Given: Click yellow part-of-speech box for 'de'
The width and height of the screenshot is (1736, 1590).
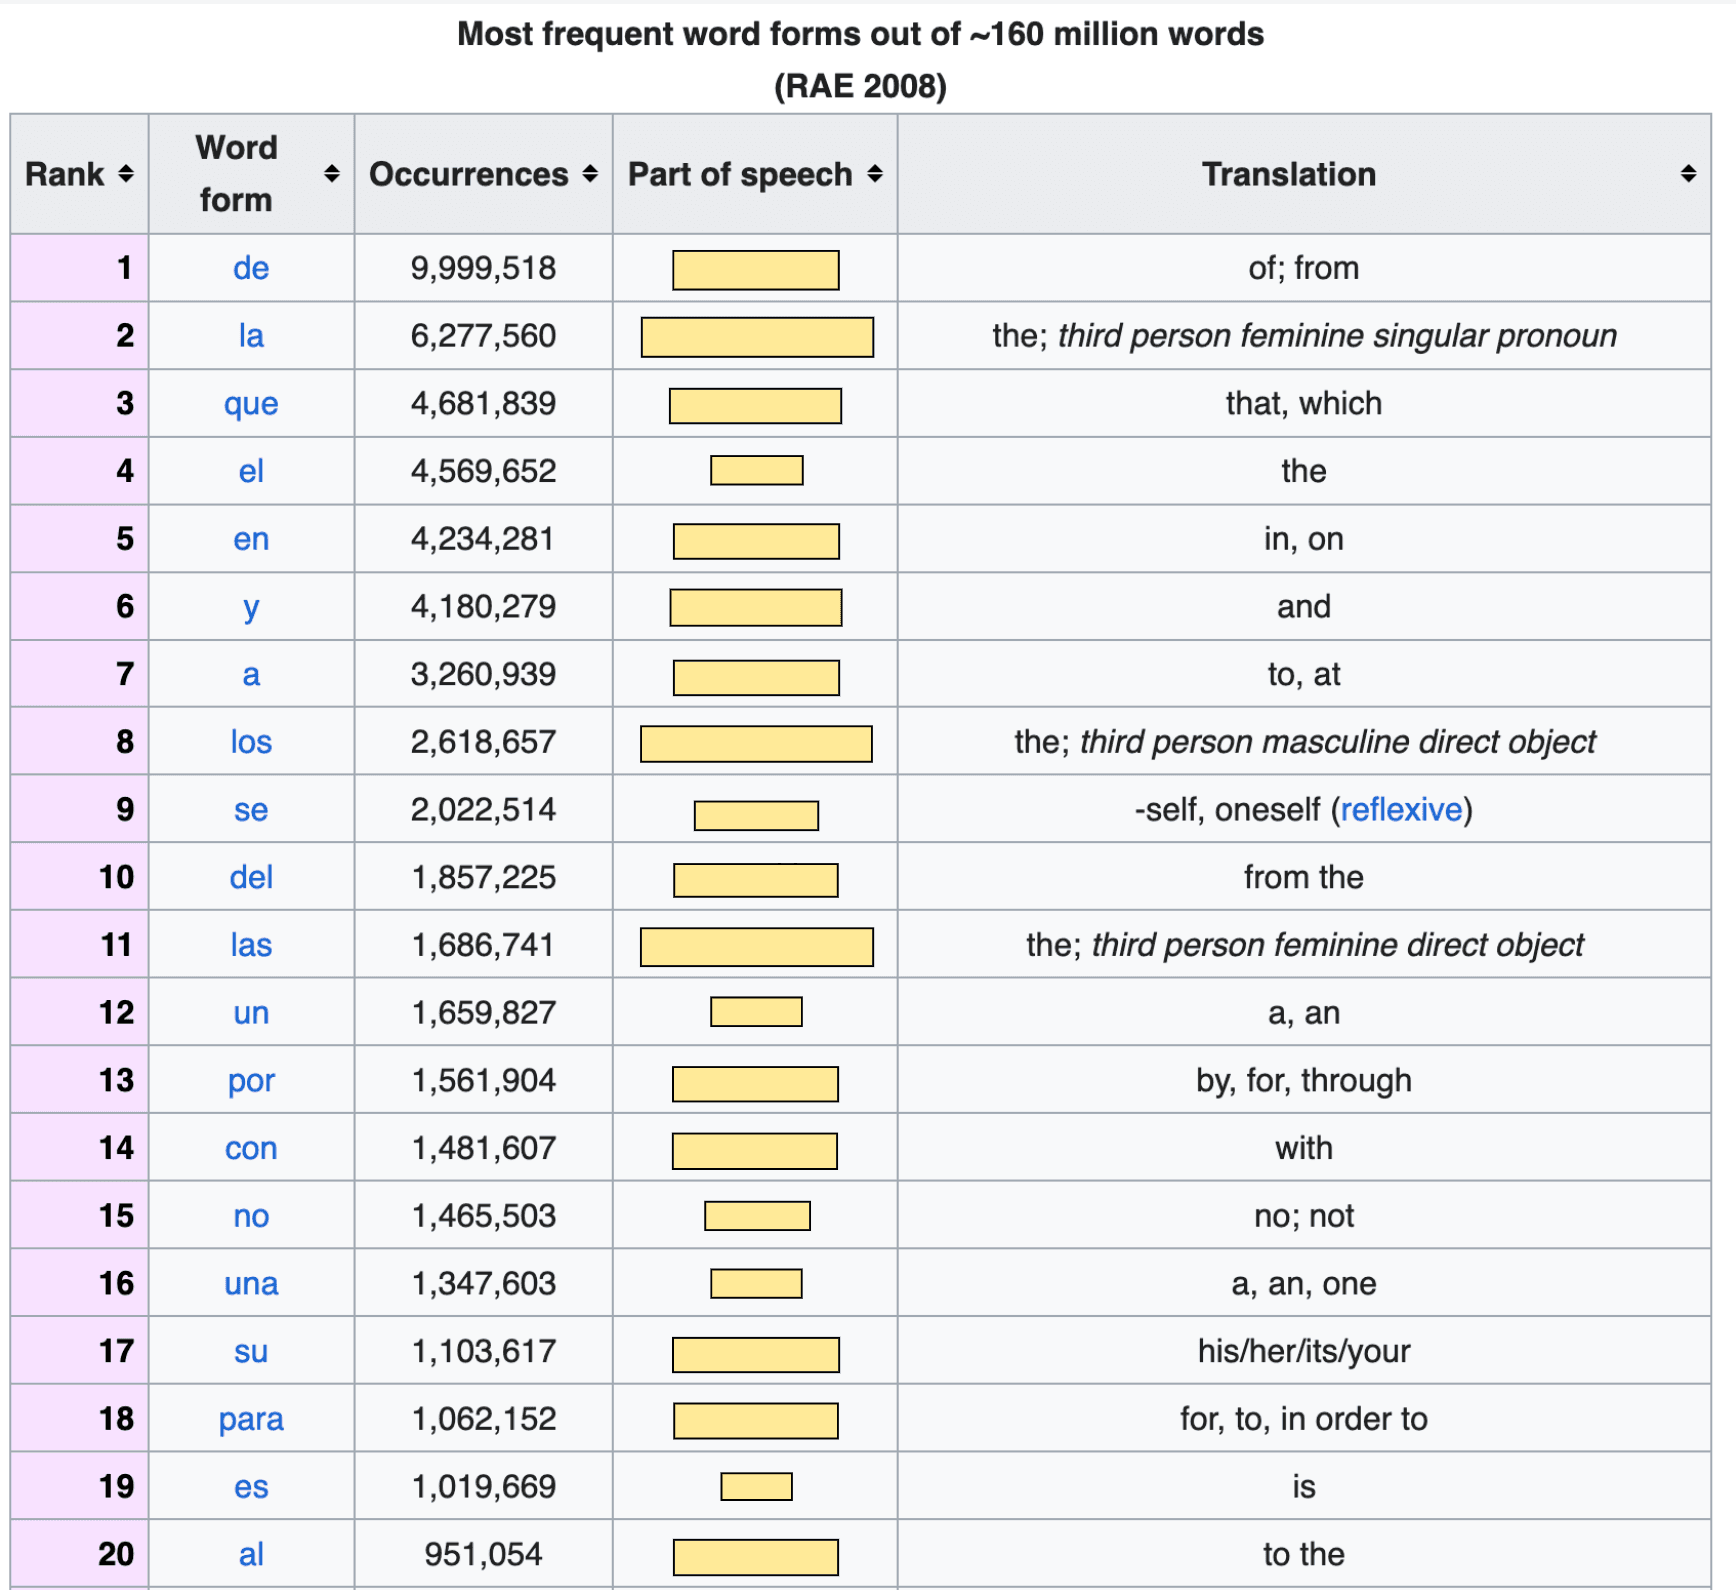Looking at the screenshot, I should click(755, 270).
